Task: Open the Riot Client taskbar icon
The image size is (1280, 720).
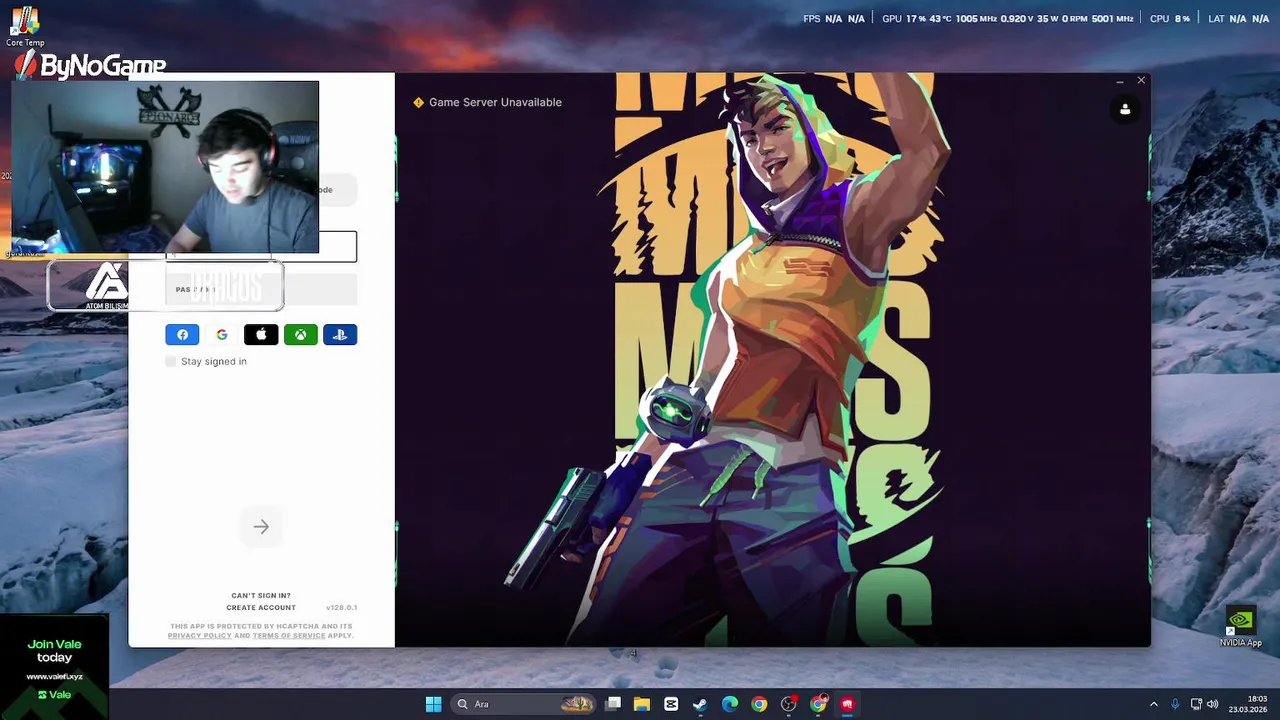Action: [847, 704]
